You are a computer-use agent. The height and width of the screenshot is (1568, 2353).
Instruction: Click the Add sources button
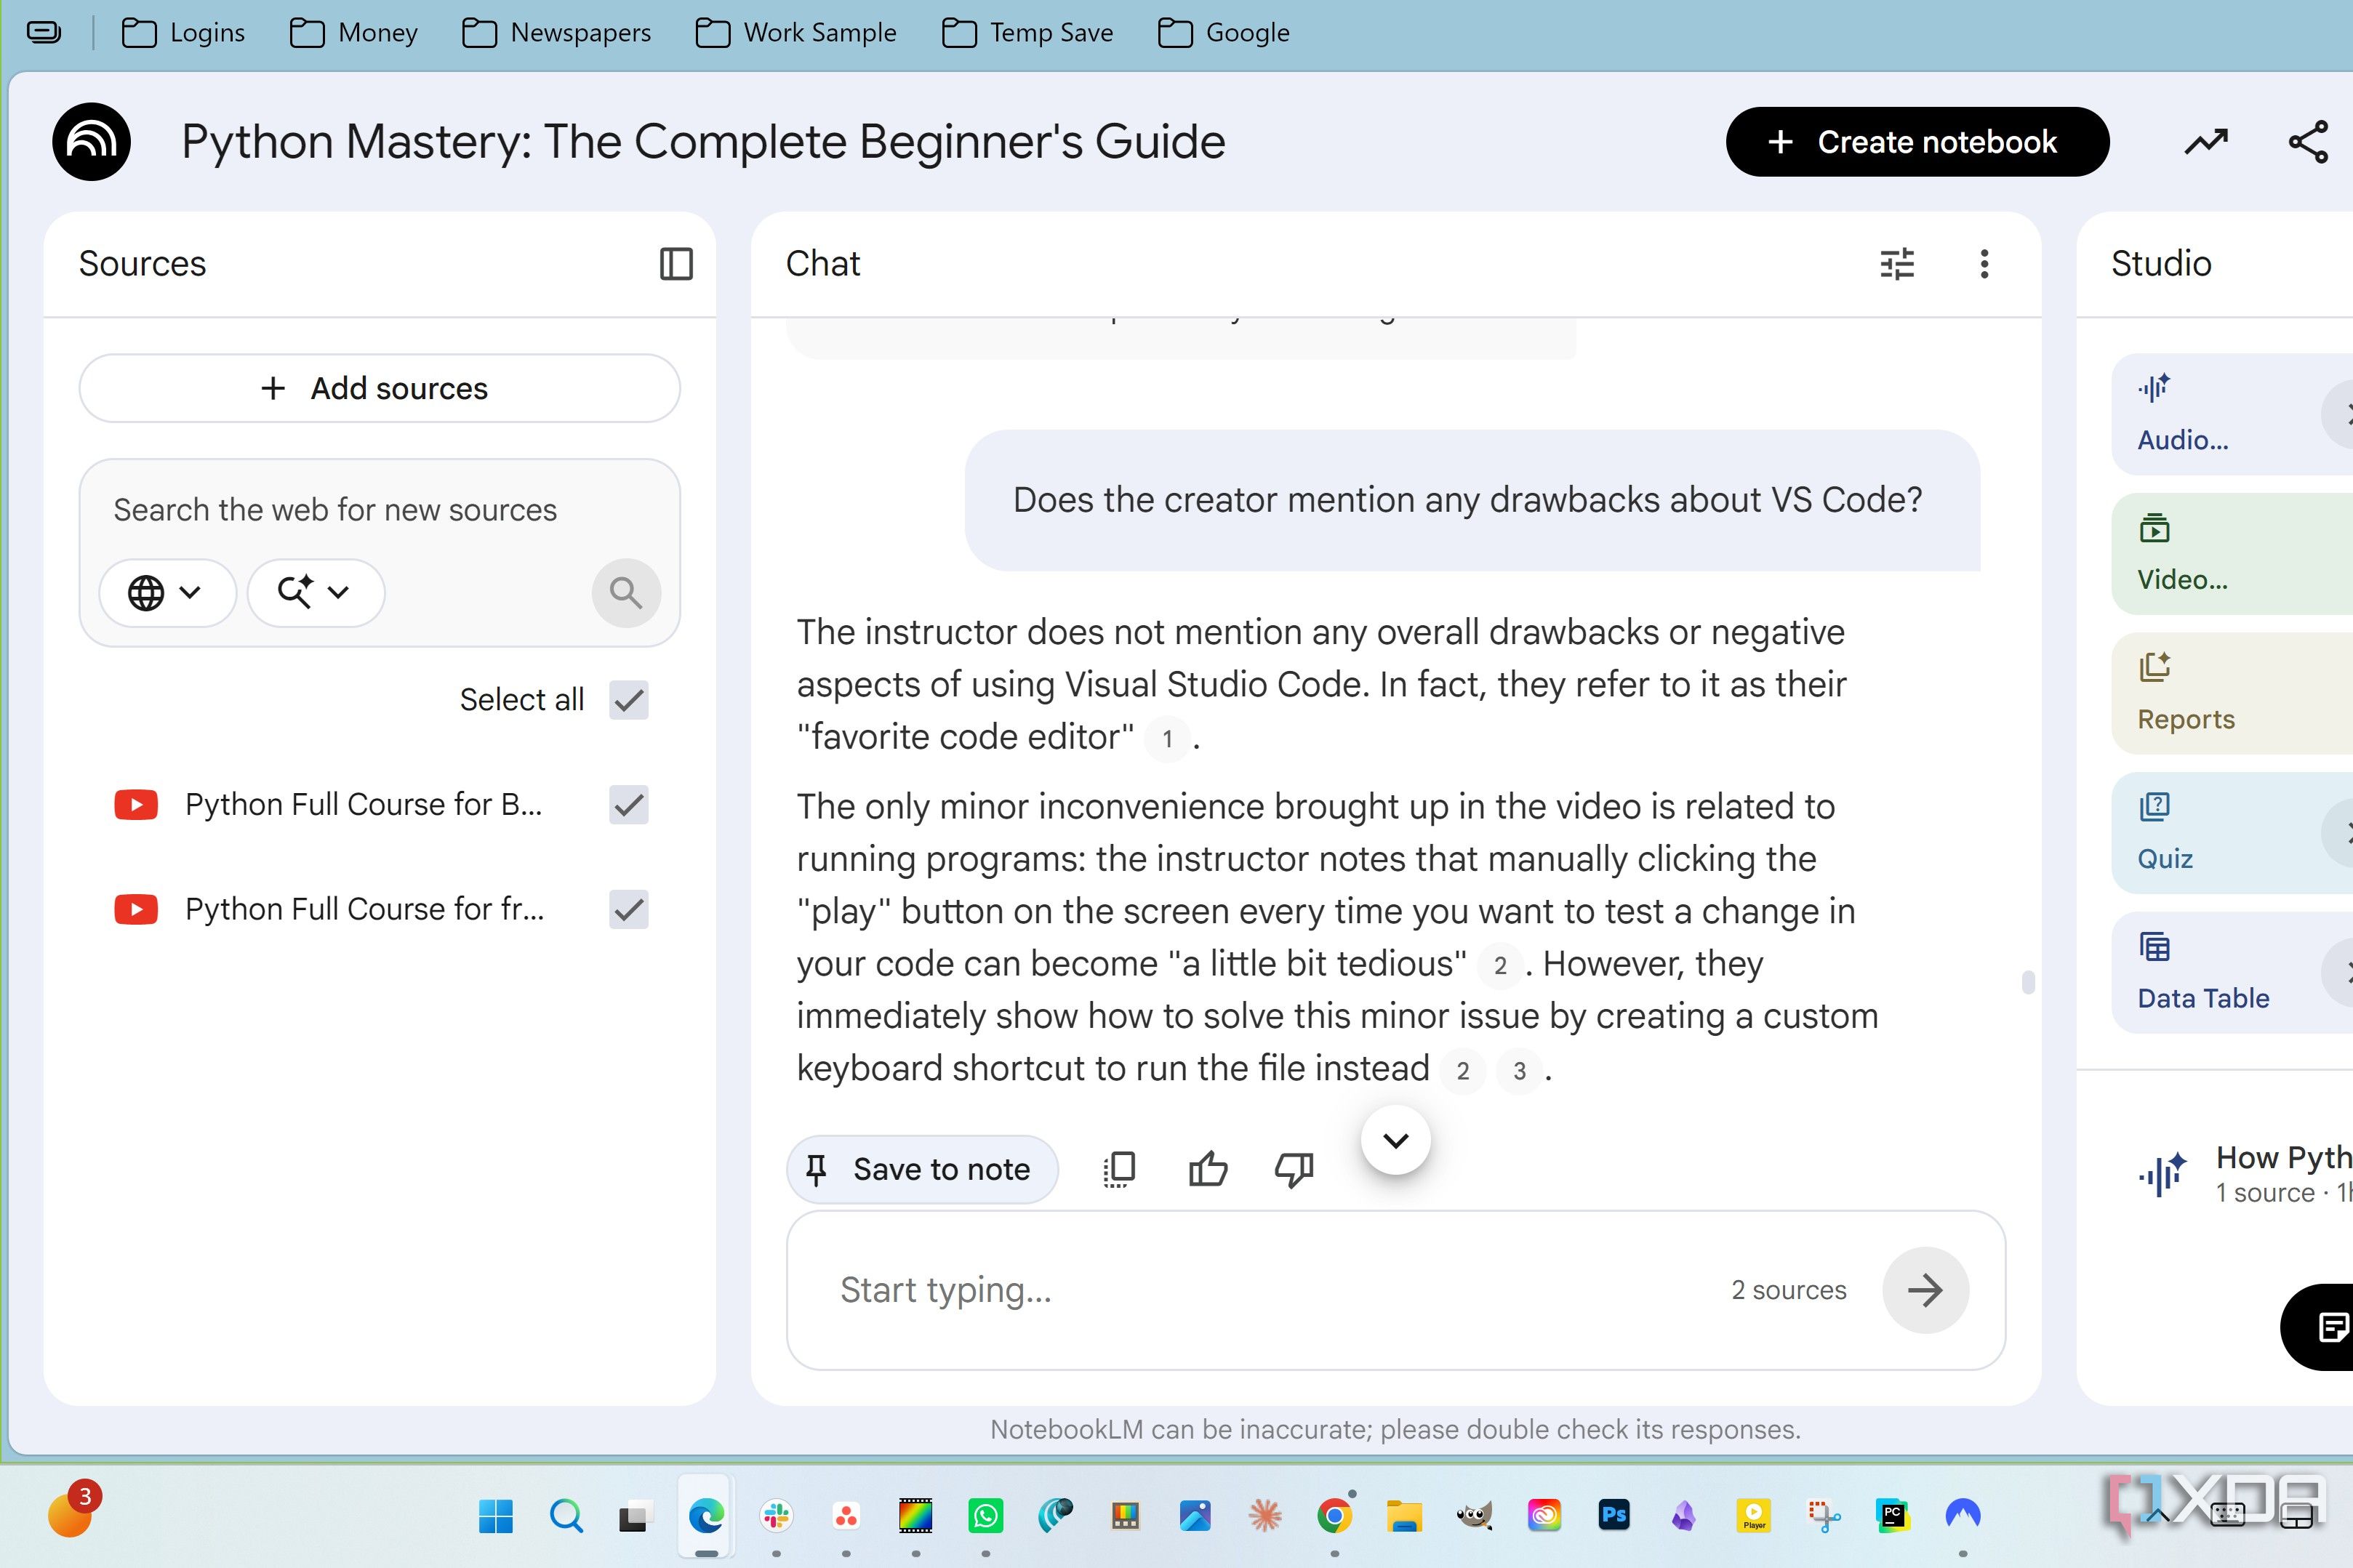[x=379, y=388]
